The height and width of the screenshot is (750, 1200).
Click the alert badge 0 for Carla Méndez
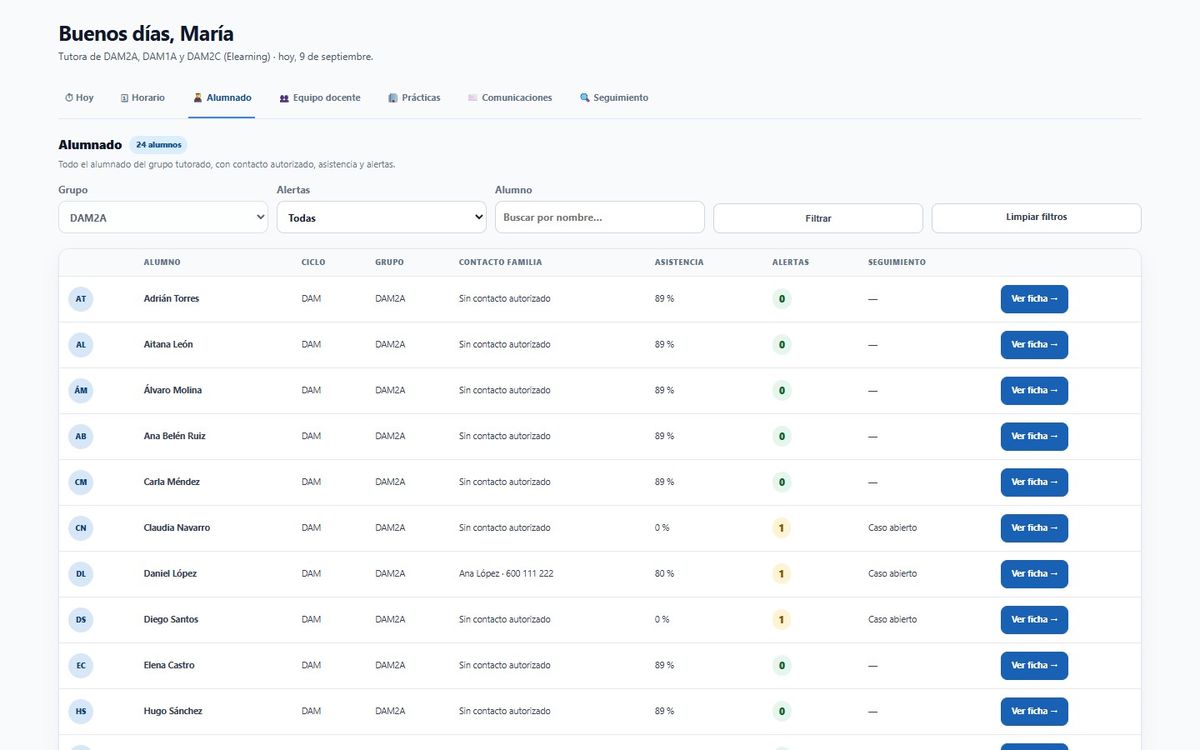pos(782,482)
